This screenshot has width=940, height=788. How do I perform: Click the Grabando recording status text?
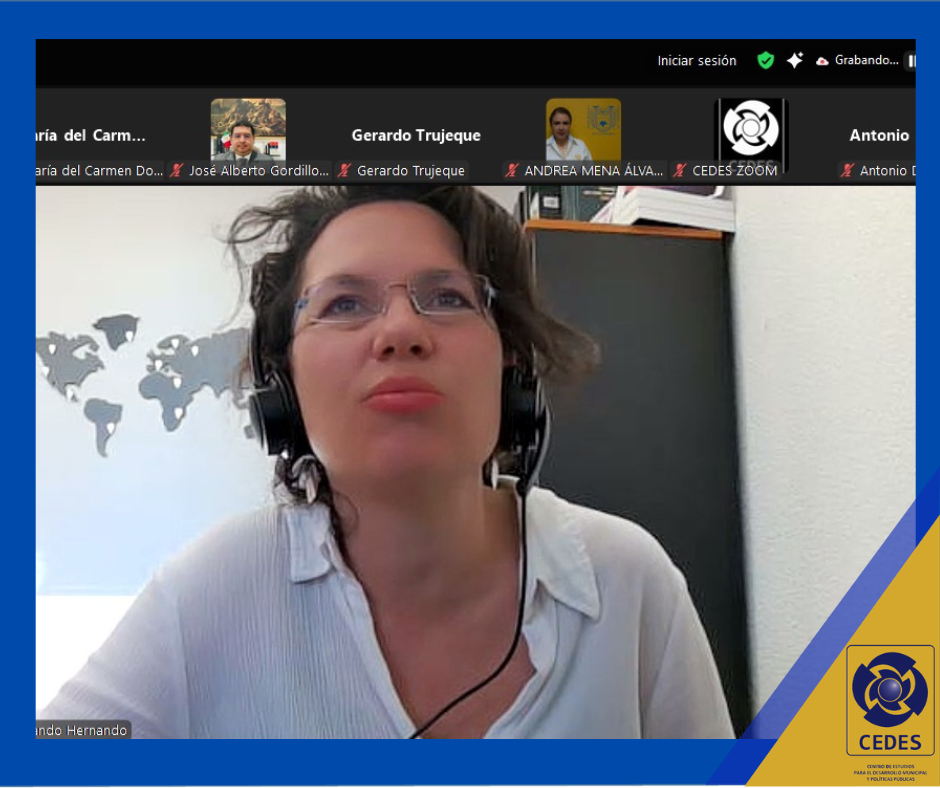click(x=866, y=61)
